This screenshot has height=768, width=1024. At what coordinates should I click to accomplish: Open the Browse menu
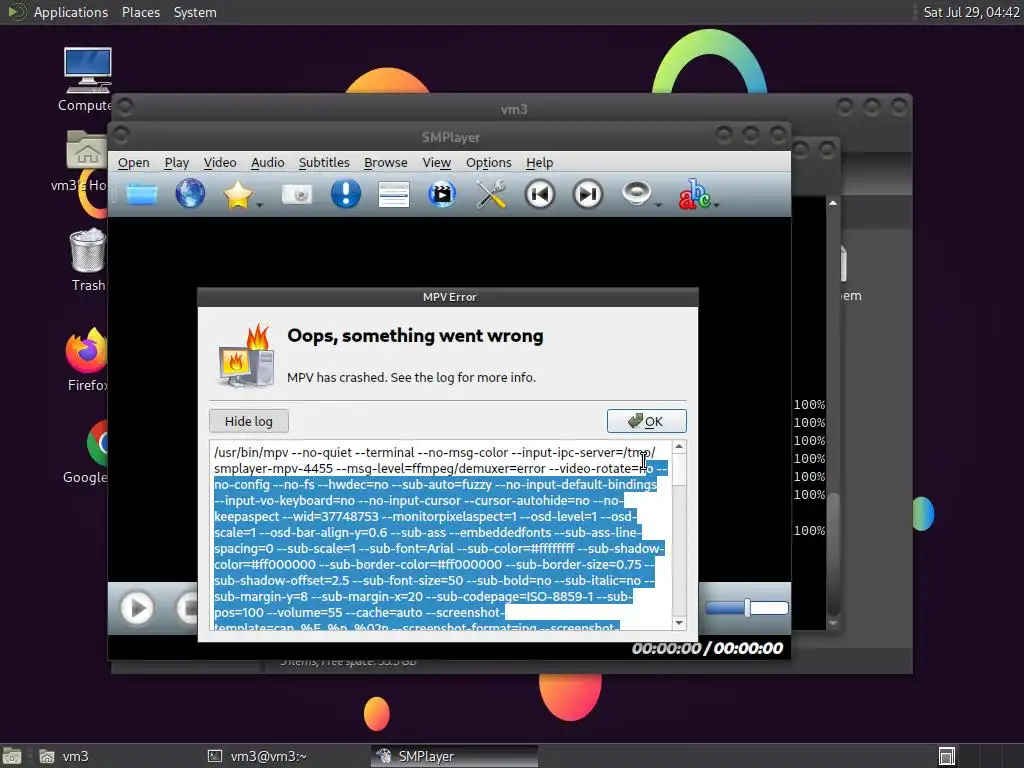coord(385,163)
